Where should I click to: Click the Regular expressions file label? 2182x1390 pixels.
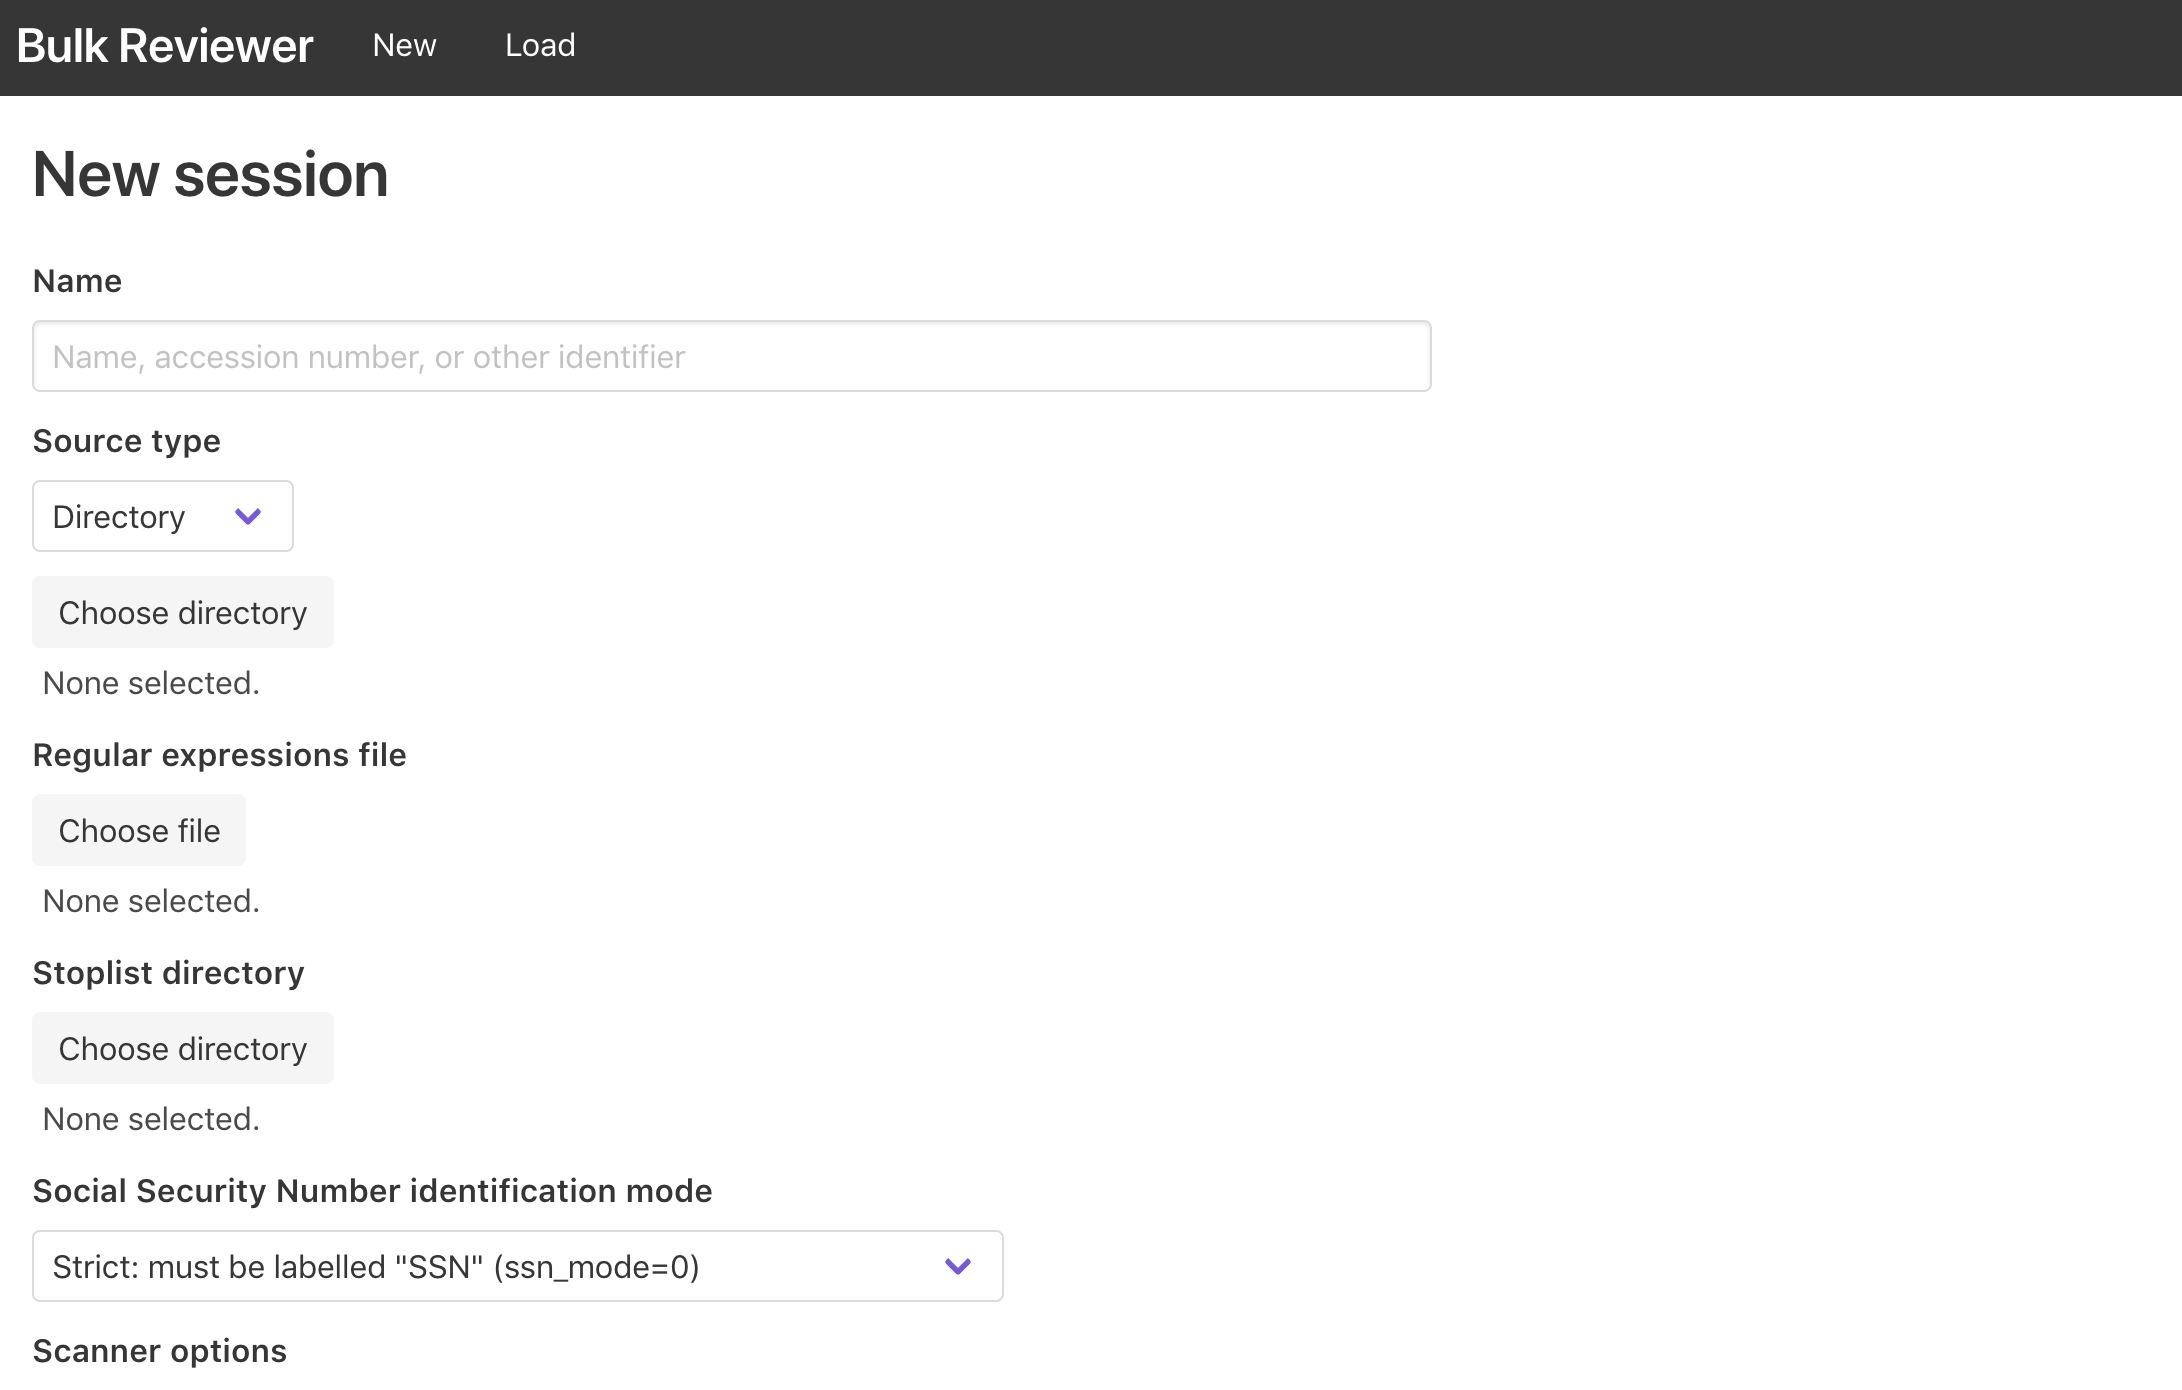click(220, 755)
